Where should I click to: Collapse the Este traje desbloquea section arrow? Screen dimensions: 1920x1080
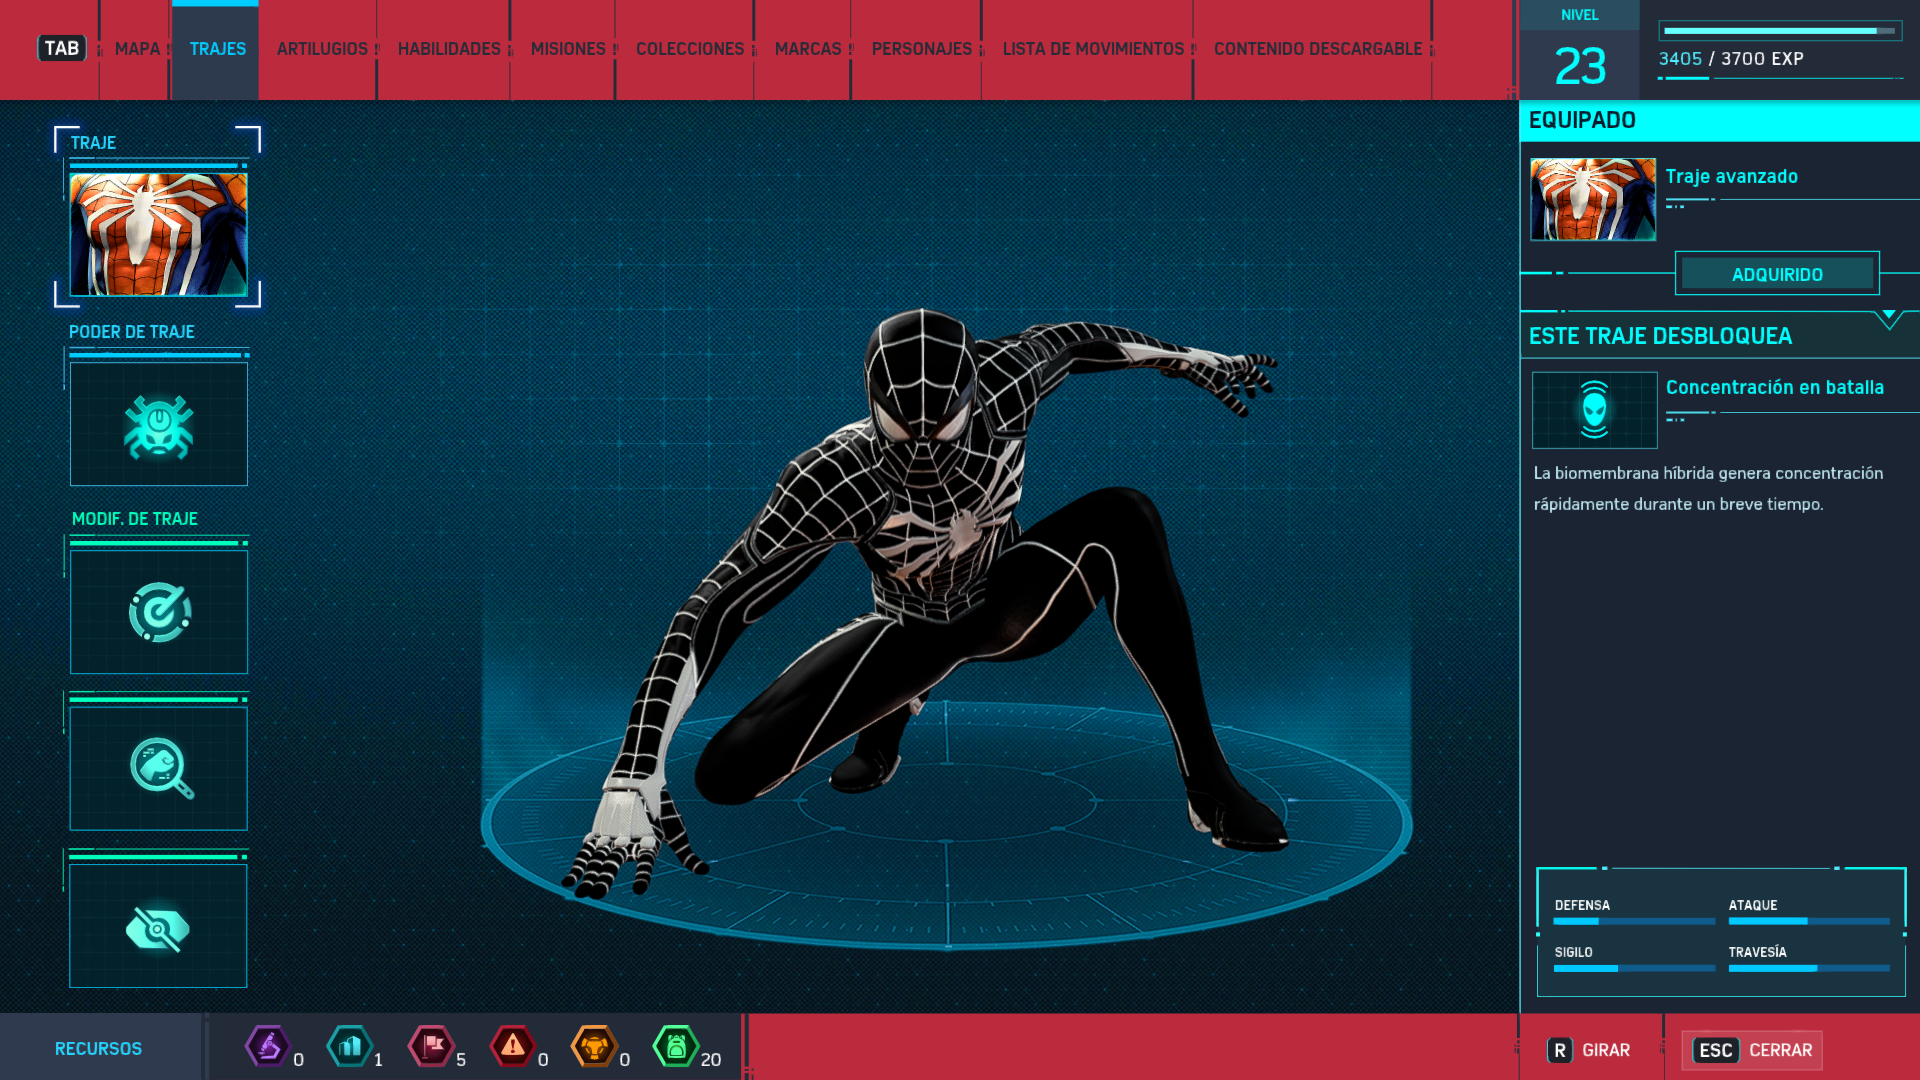tap(1888, 317)
